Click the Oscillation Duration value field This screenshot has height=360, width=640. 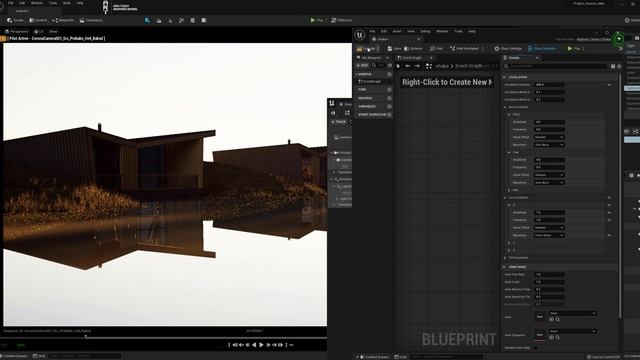click(x=549, y=85)
